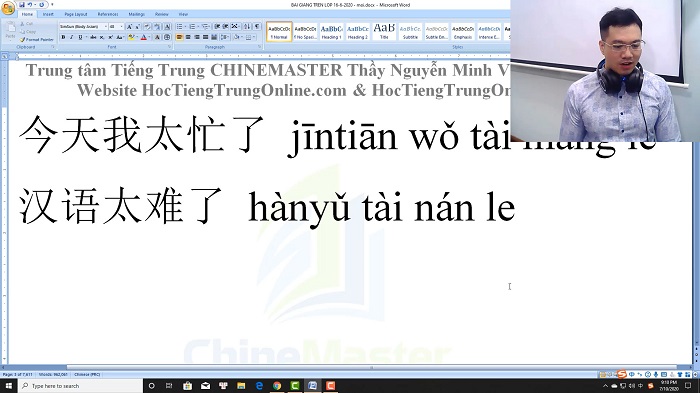Viewport: 700px width, 393px height.
Task: Open Microsoft Edge from taskbar
Action: [x=259, y=385]
